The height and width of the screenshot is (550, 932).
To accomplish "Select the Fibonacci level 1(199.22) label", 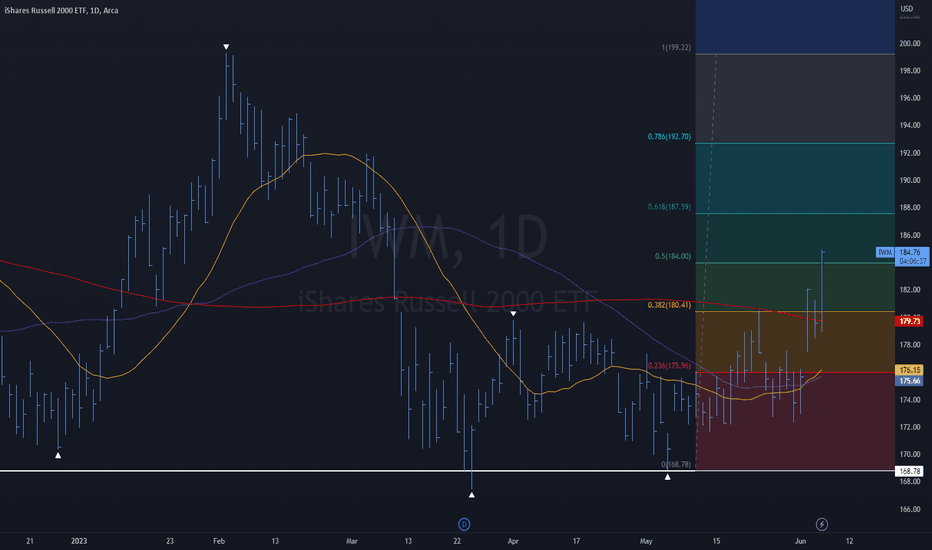I will point(676,47).
